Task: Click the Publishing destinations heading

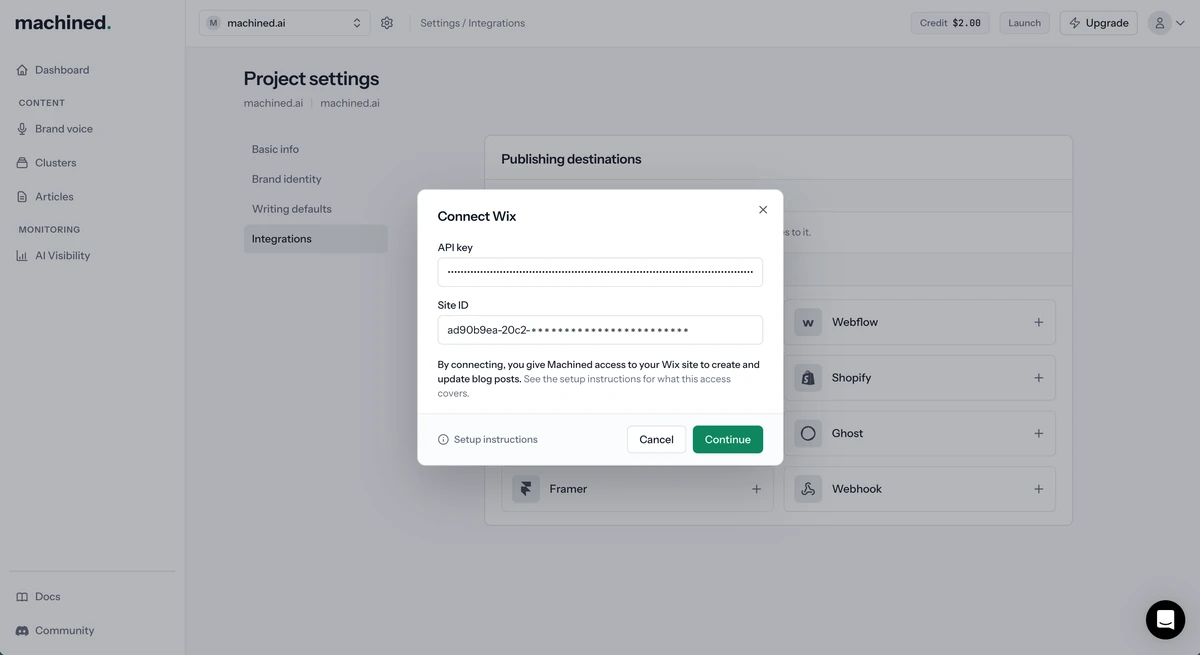Action: (571, 159)
